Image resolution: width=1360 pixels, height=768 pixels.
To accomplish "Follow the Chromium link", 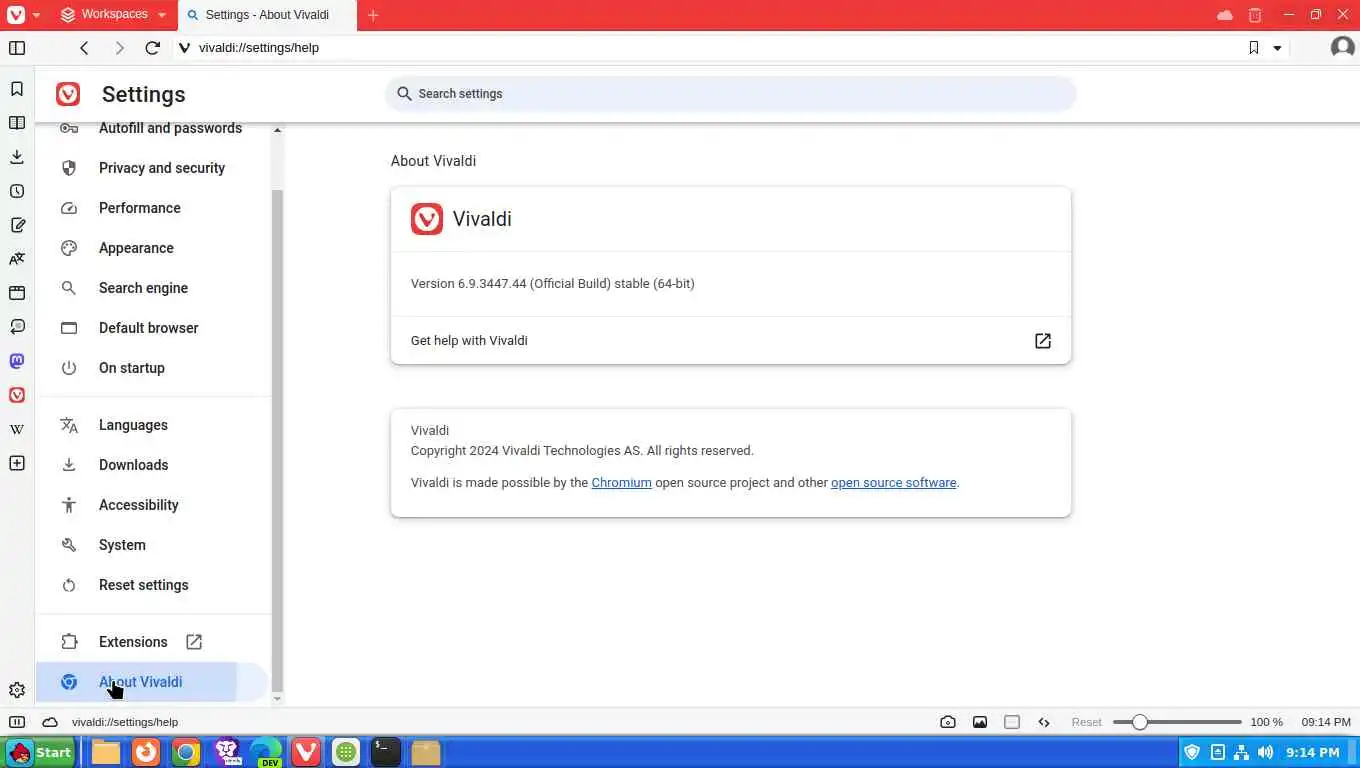I will coord(621,483).
